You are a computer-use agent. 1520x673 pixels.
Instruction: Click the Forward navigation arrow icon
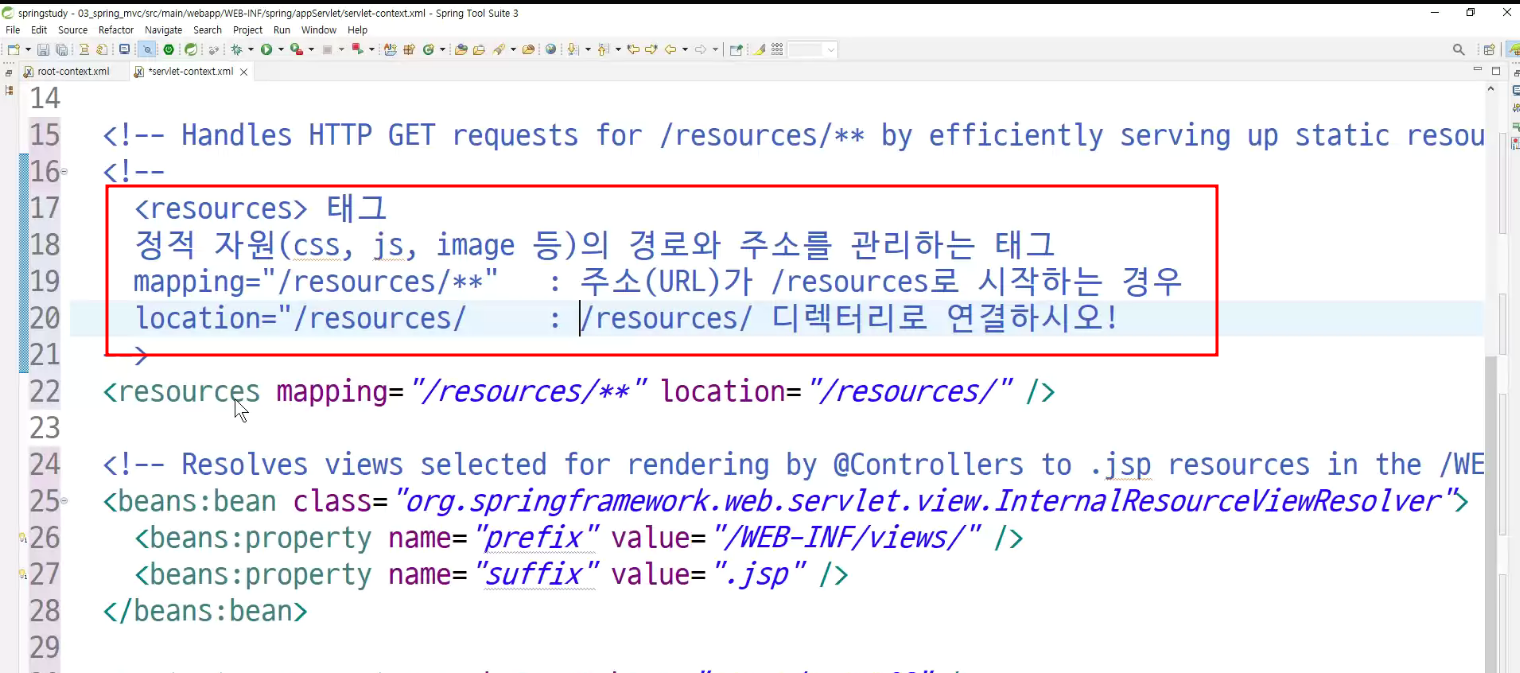pos(701,49)
